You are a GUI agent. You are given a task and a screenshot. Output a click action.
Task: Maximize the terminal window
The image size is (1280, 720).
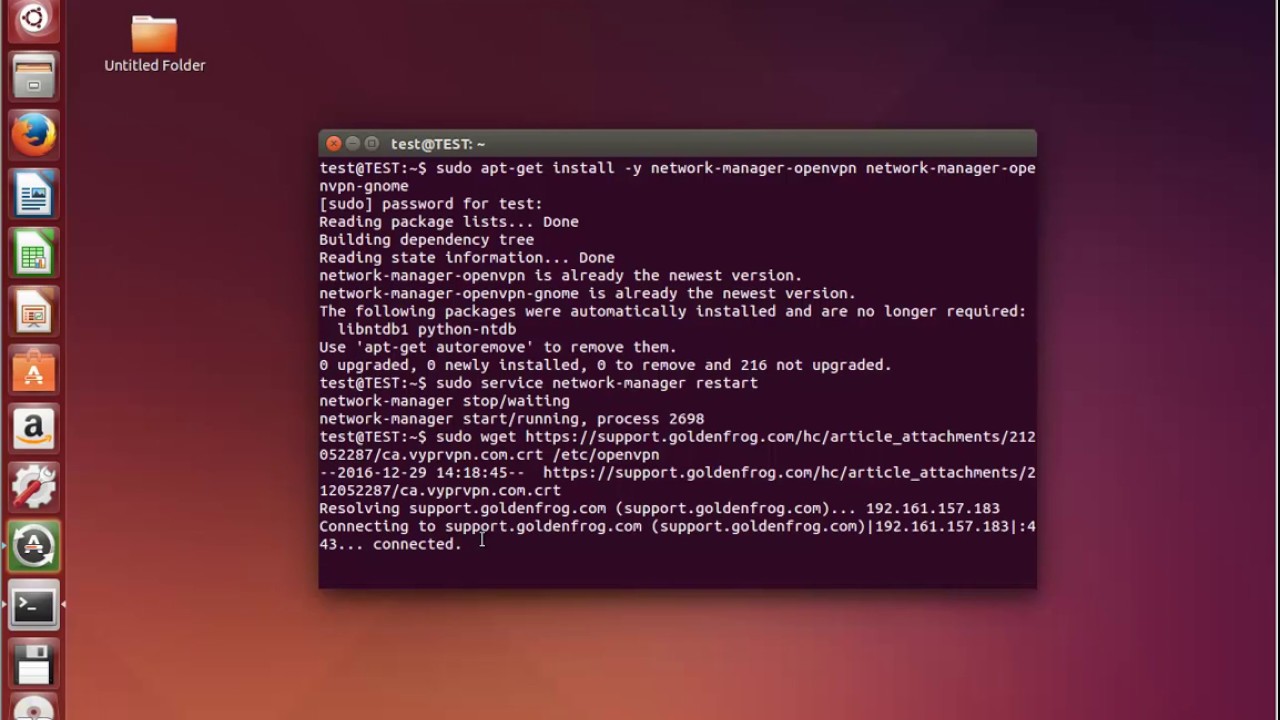pyautogui.click(x=372, y=144)
